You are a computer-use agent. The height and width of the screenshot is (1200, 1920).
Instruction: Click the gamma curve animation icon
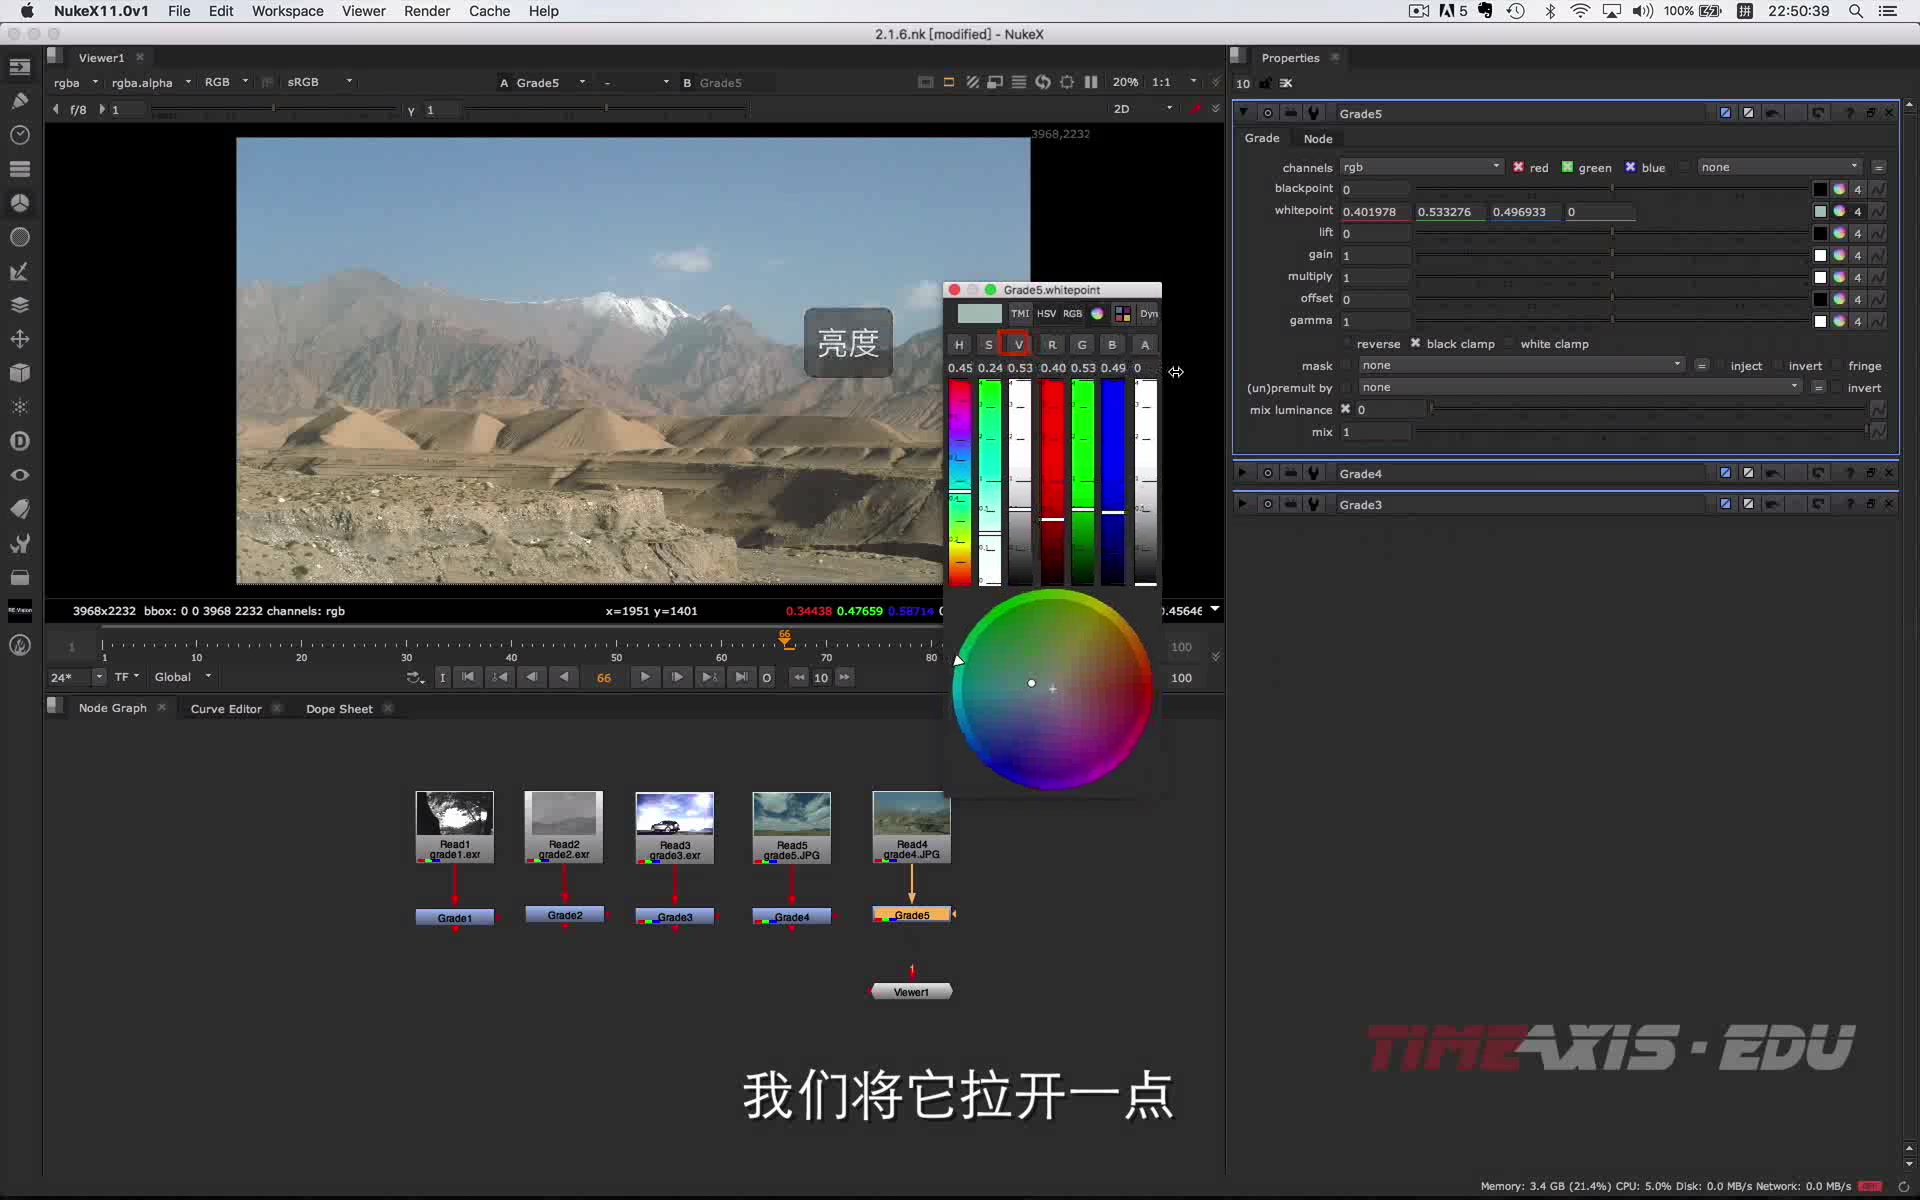point(1878,321)
